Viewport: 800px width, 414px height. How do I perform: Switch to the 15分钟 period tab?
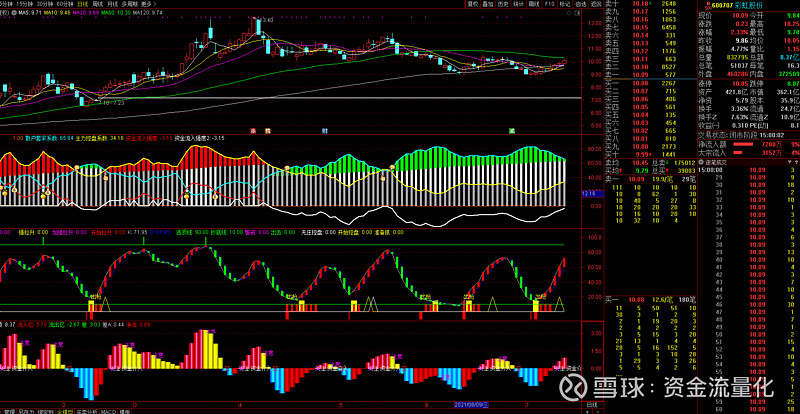point(23,4)
